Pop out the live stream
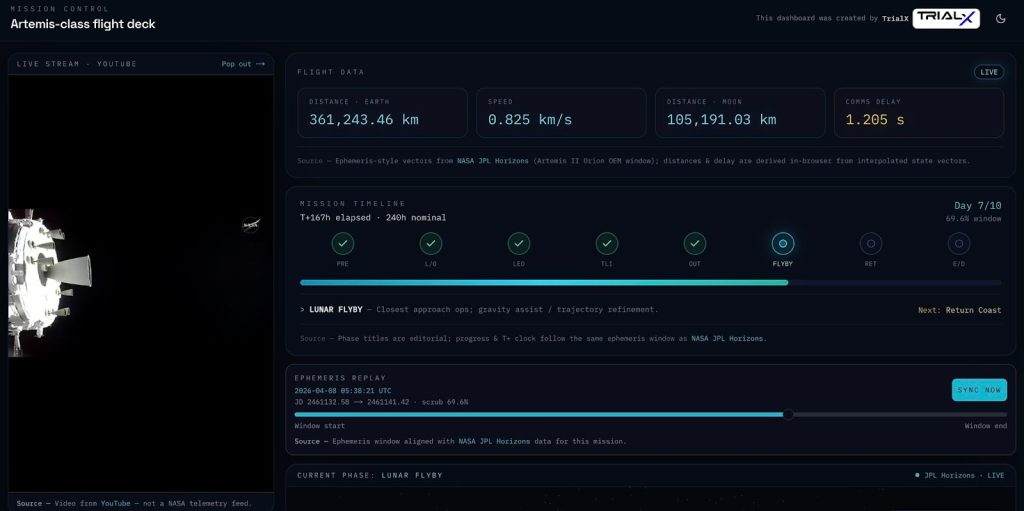This screenshot has width=1024, height=511. pyautogui.click(x=243, y=64)
